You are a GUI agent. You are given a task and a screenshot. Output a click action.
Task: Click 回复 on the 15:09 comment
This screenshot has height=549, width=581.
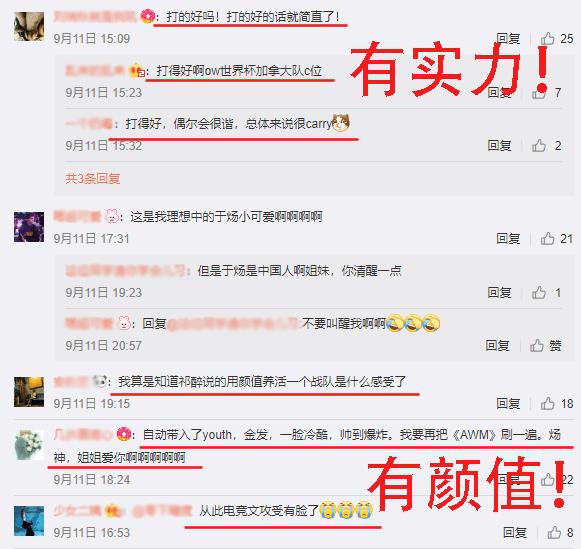click(508, 39)
